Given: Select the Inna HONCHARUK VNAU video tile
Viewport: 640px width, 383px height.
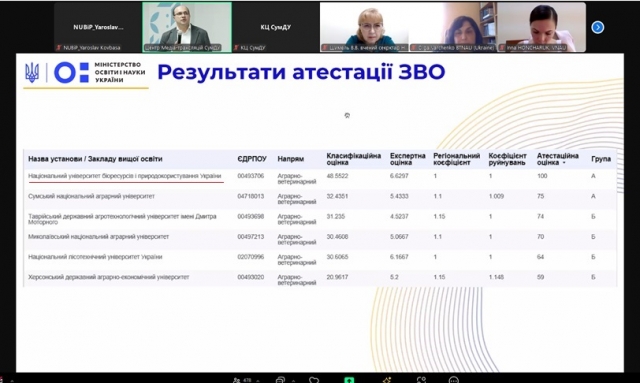Looking at the screenshot, I should (x=541, y=27).
